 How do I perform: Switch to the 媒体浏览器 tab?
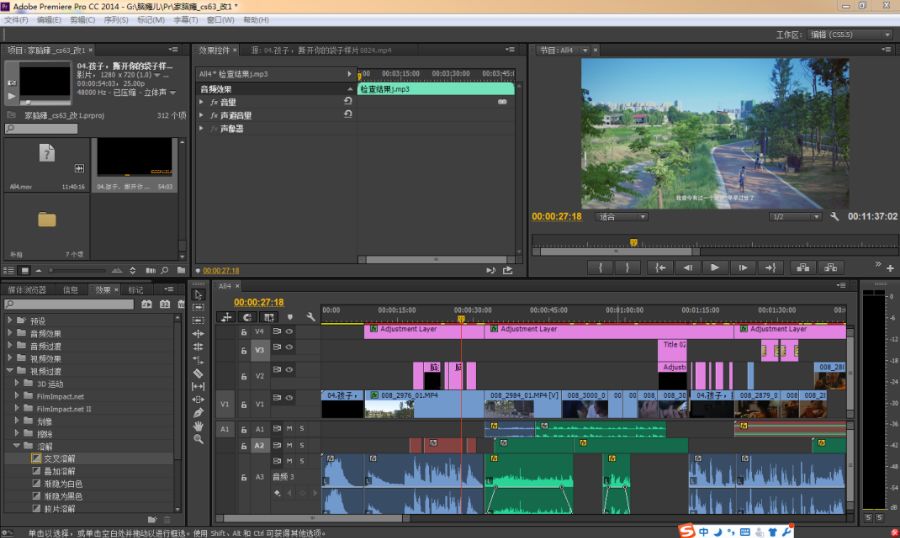pyautogui.click(x=27, y=289)
